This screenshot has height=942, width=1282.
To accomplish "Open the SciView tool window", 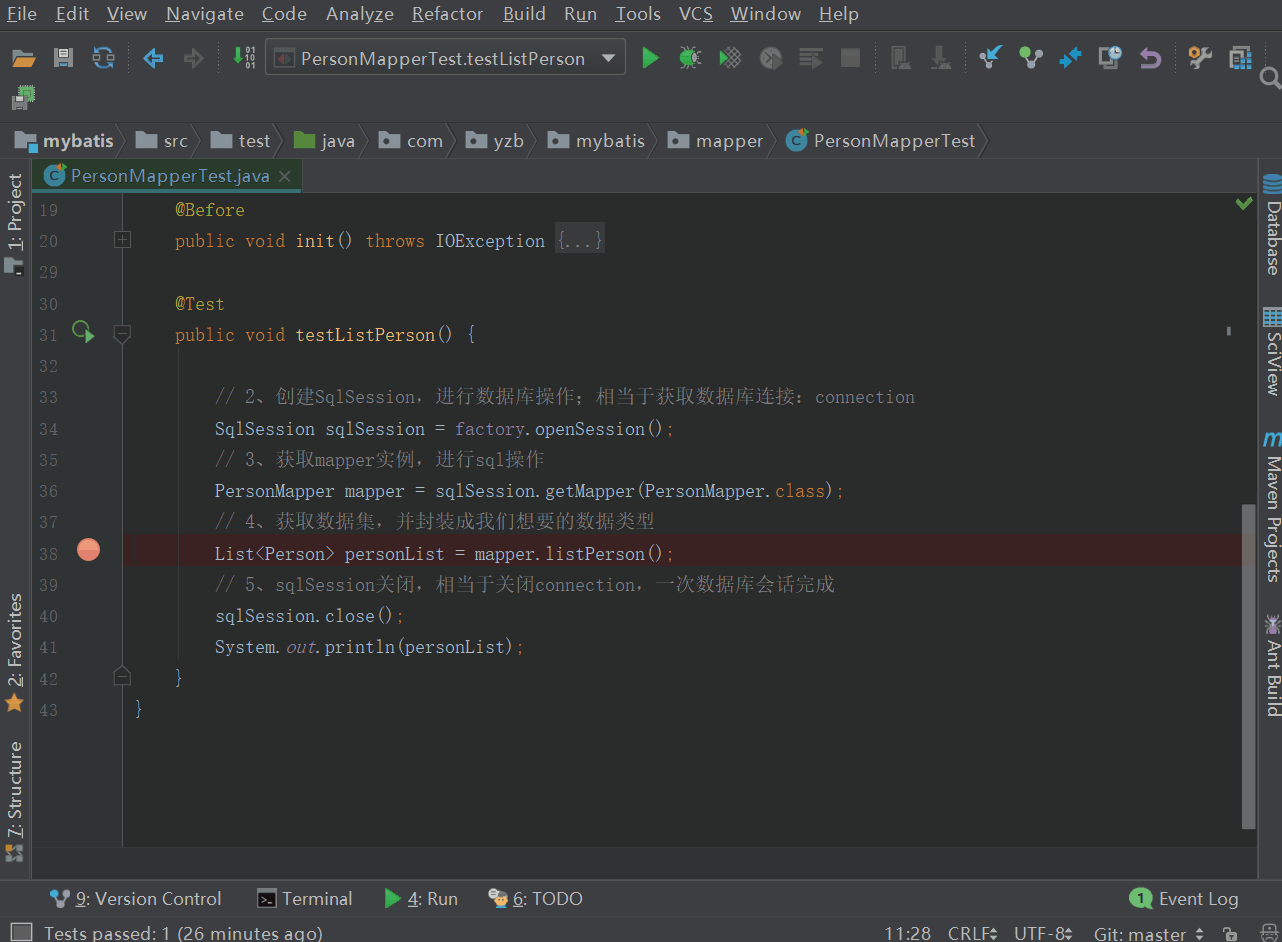I will coord(1271,351).
